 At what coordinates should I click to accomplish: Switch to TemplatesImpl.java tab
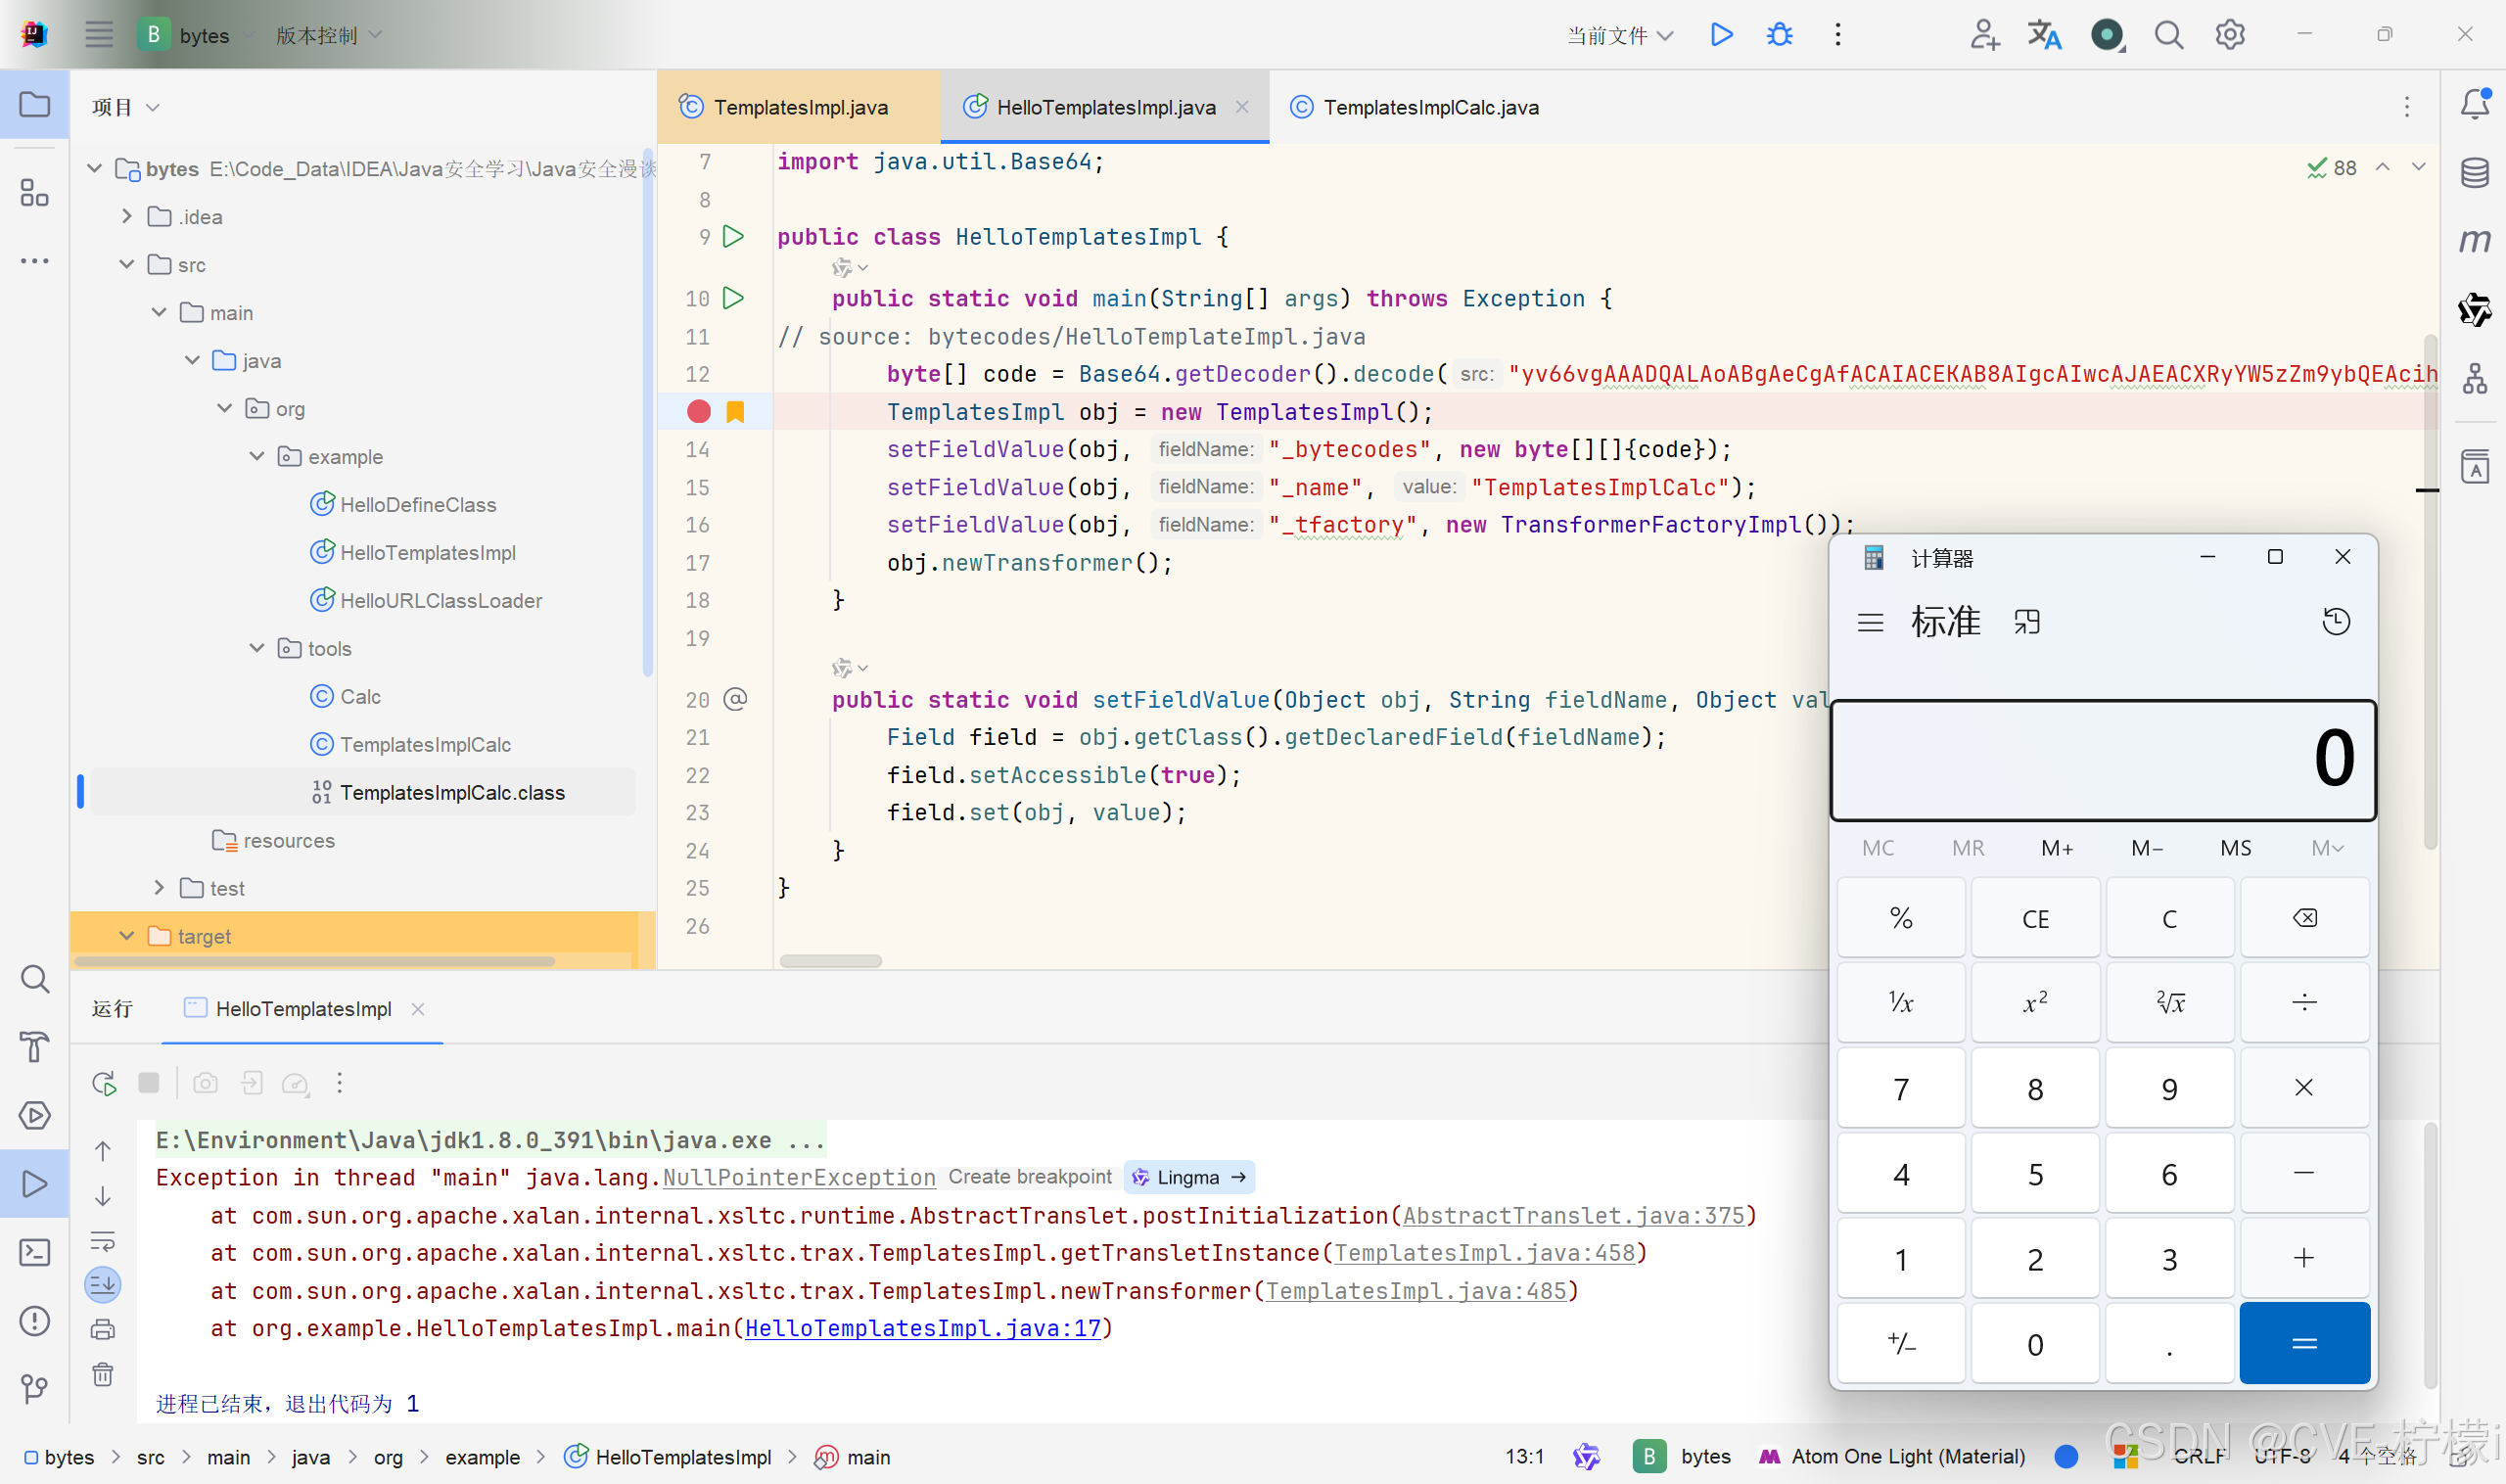click(x=800, y=107)
